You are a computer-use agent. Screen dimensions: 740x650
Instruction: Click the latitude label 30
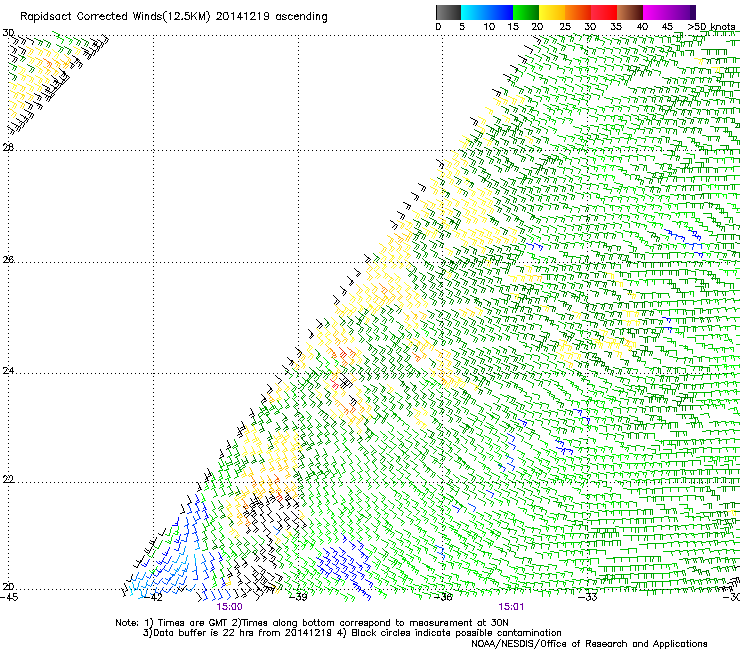8,33
